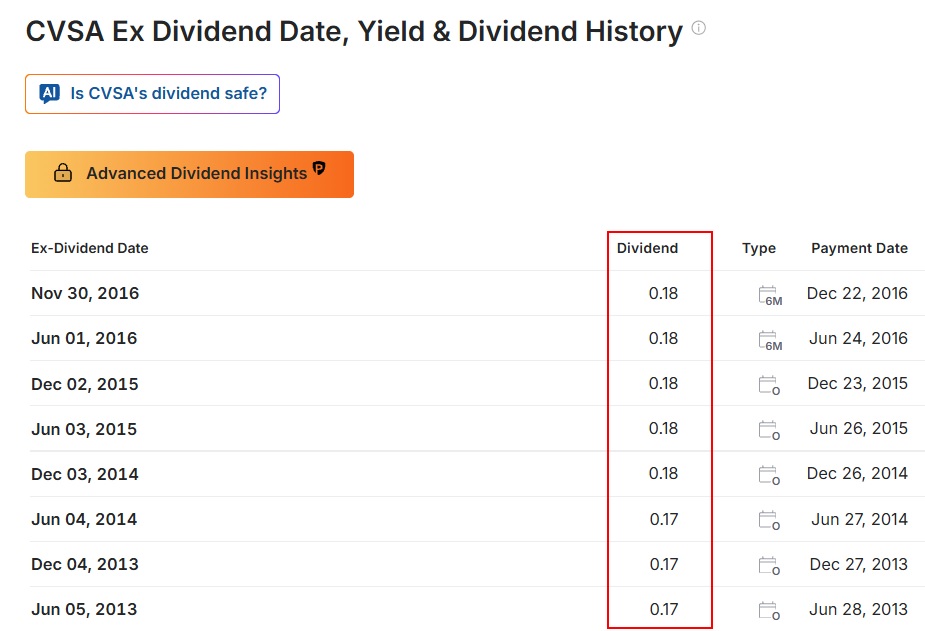Click the calendar type icon for Jun 05, 2013

(769, 610)
